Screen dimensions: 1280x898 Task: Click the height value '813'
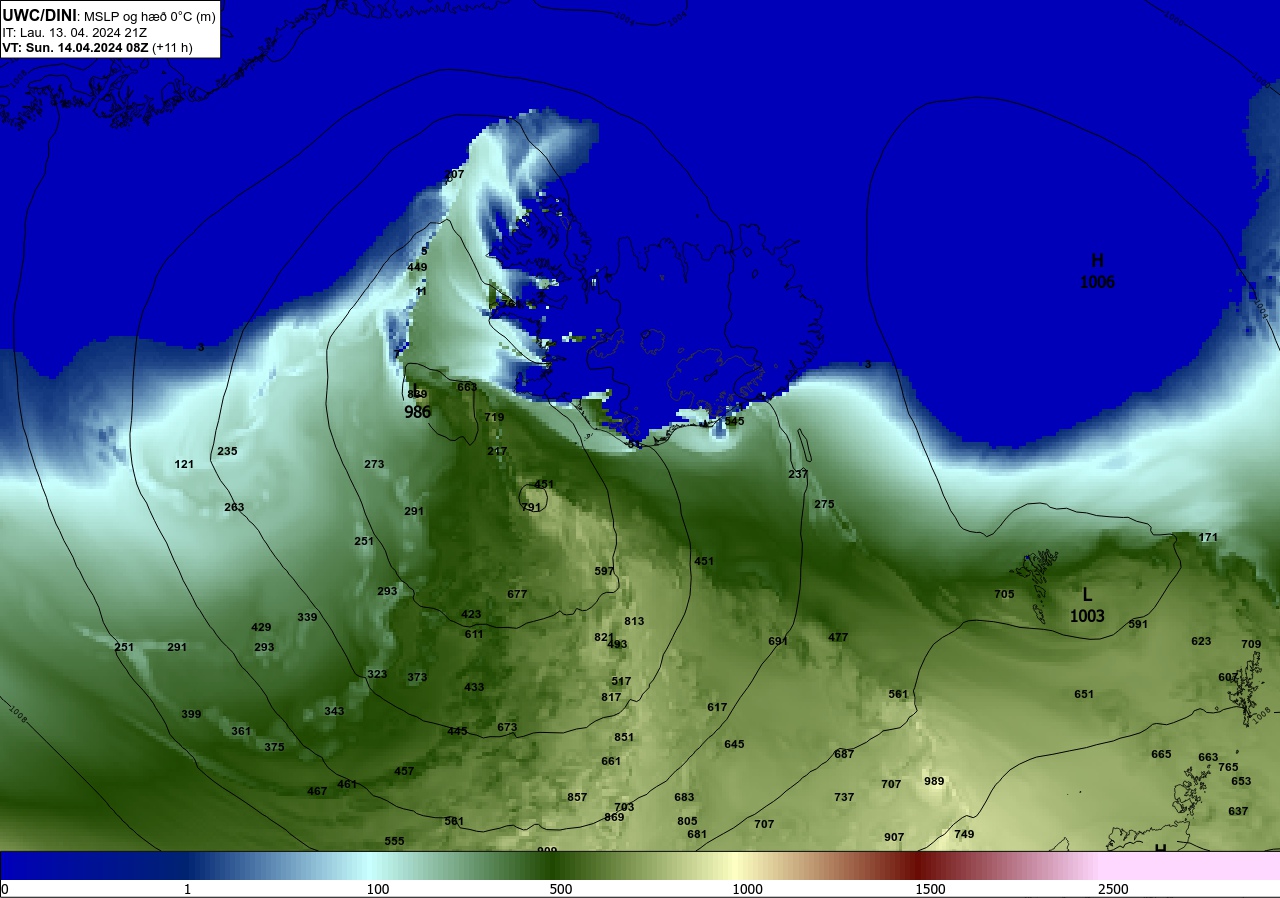click(x=634, y=621)
